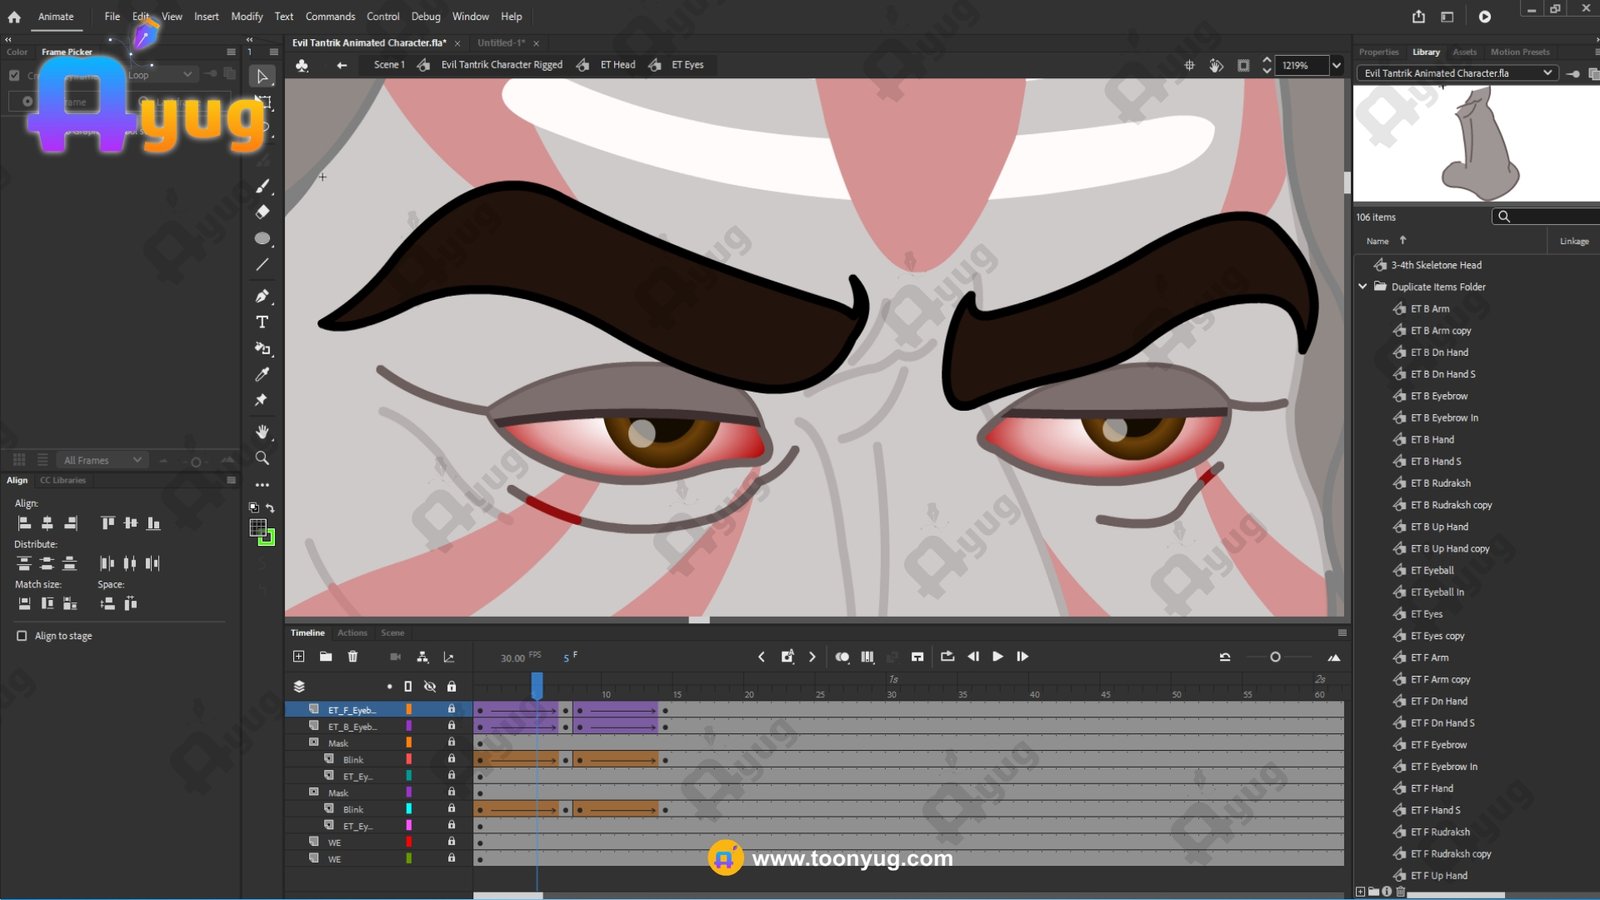Viewport: 1600px width, 900px height.
Task: Navigate to Scene 1 breadcrumb
Action: tap(389, 65)
